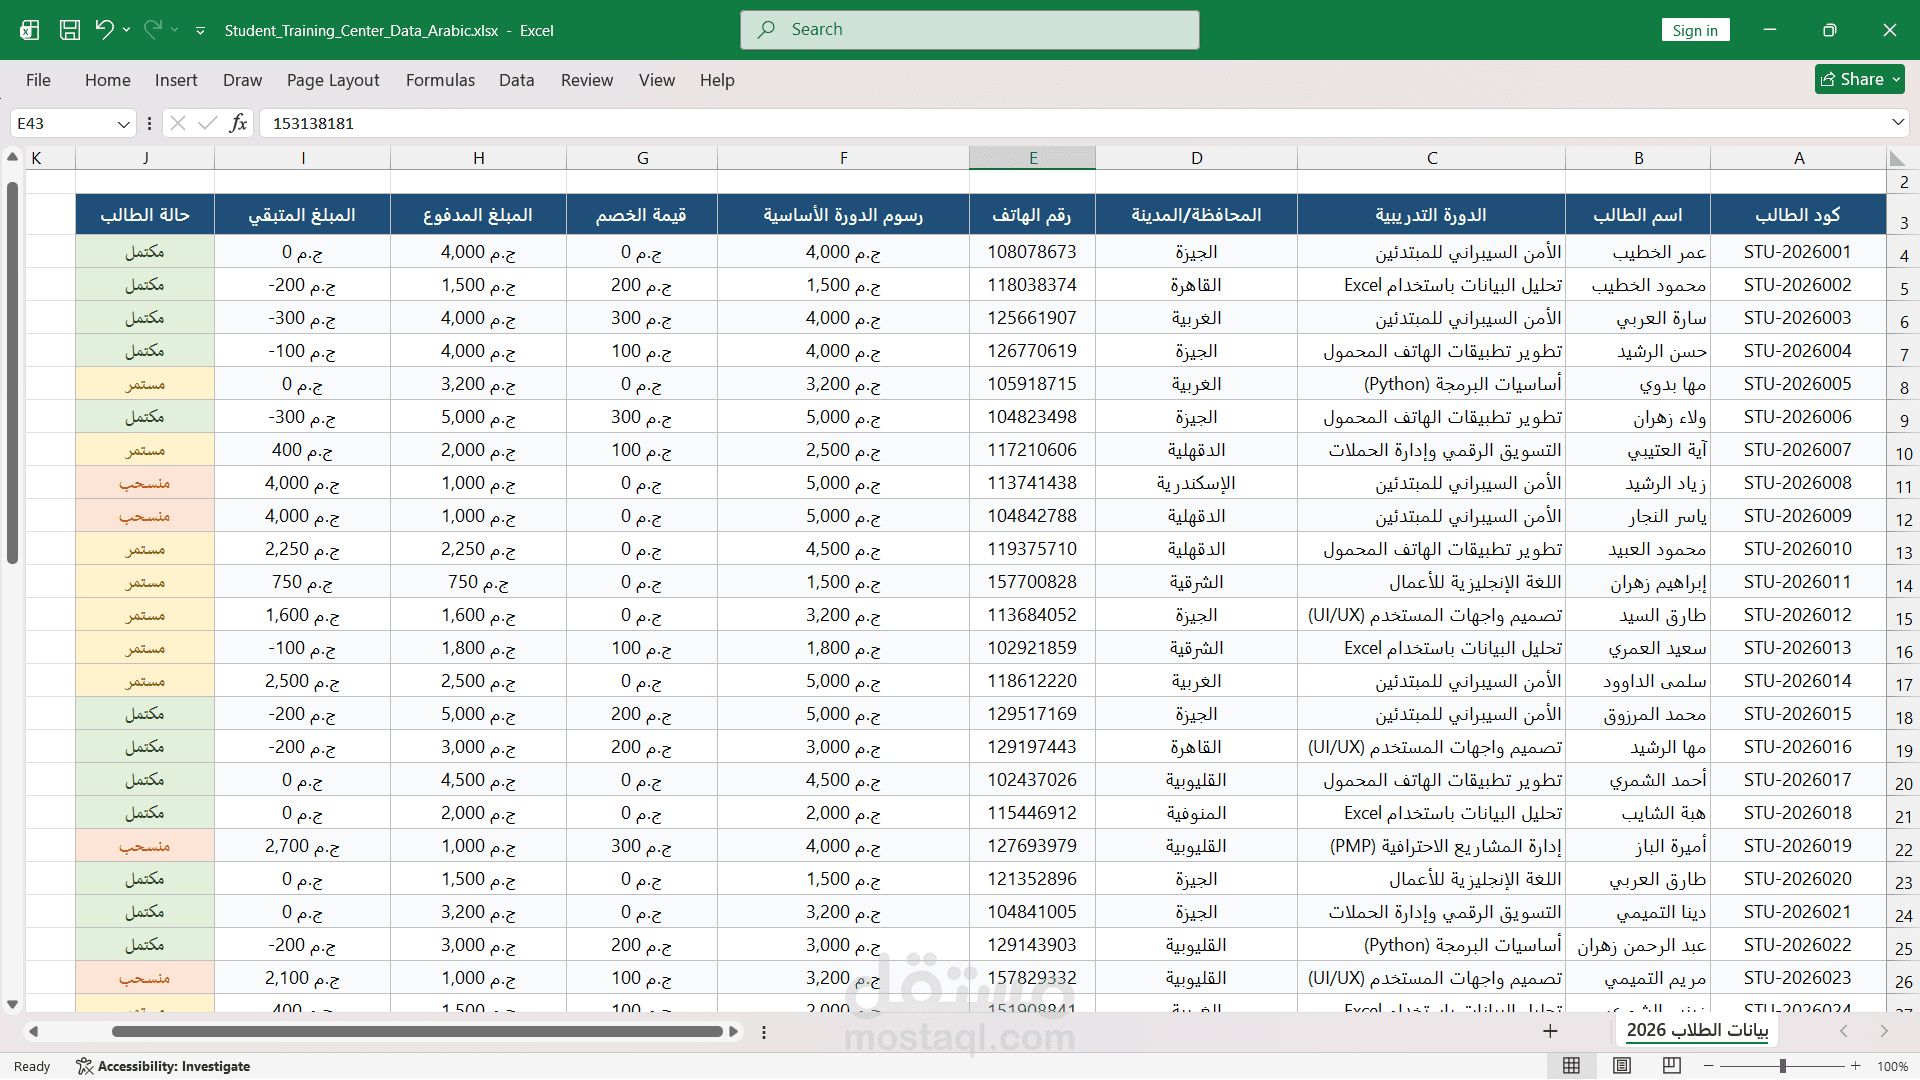The width and height of the screenshot is (1920, 1080).
Task: Switch to the View tab
Action: pyautogui.click(x=657, y=80)
